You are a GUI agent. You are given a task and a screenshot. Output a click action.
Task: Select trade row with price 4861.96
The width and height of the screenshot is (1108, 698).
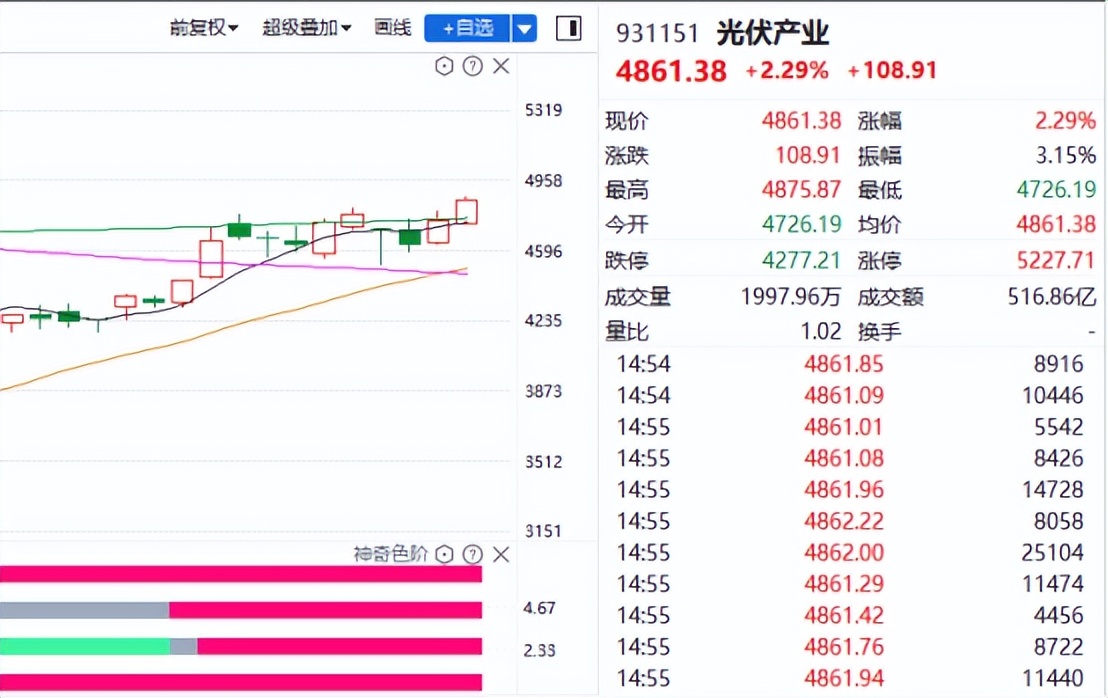[x=849, y=490]
